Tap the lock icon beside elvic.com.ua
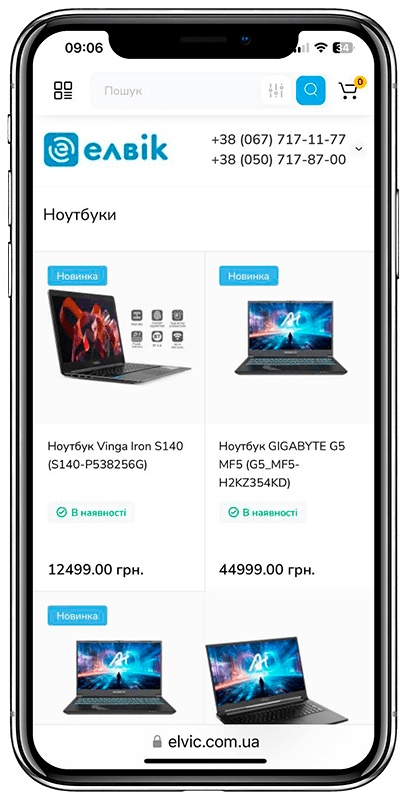The image size is (407, 800). pos(157,741)
